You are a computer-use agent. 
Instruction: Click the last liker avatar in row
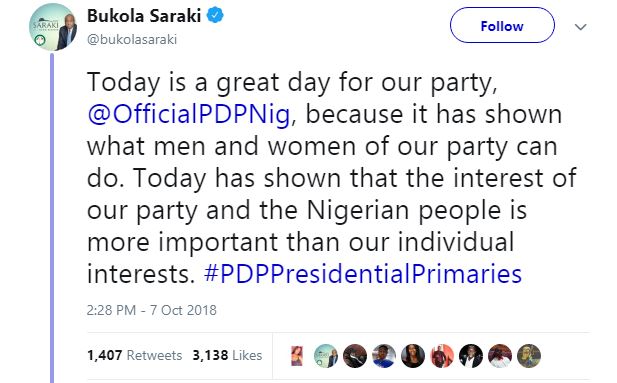click(529, 355)
